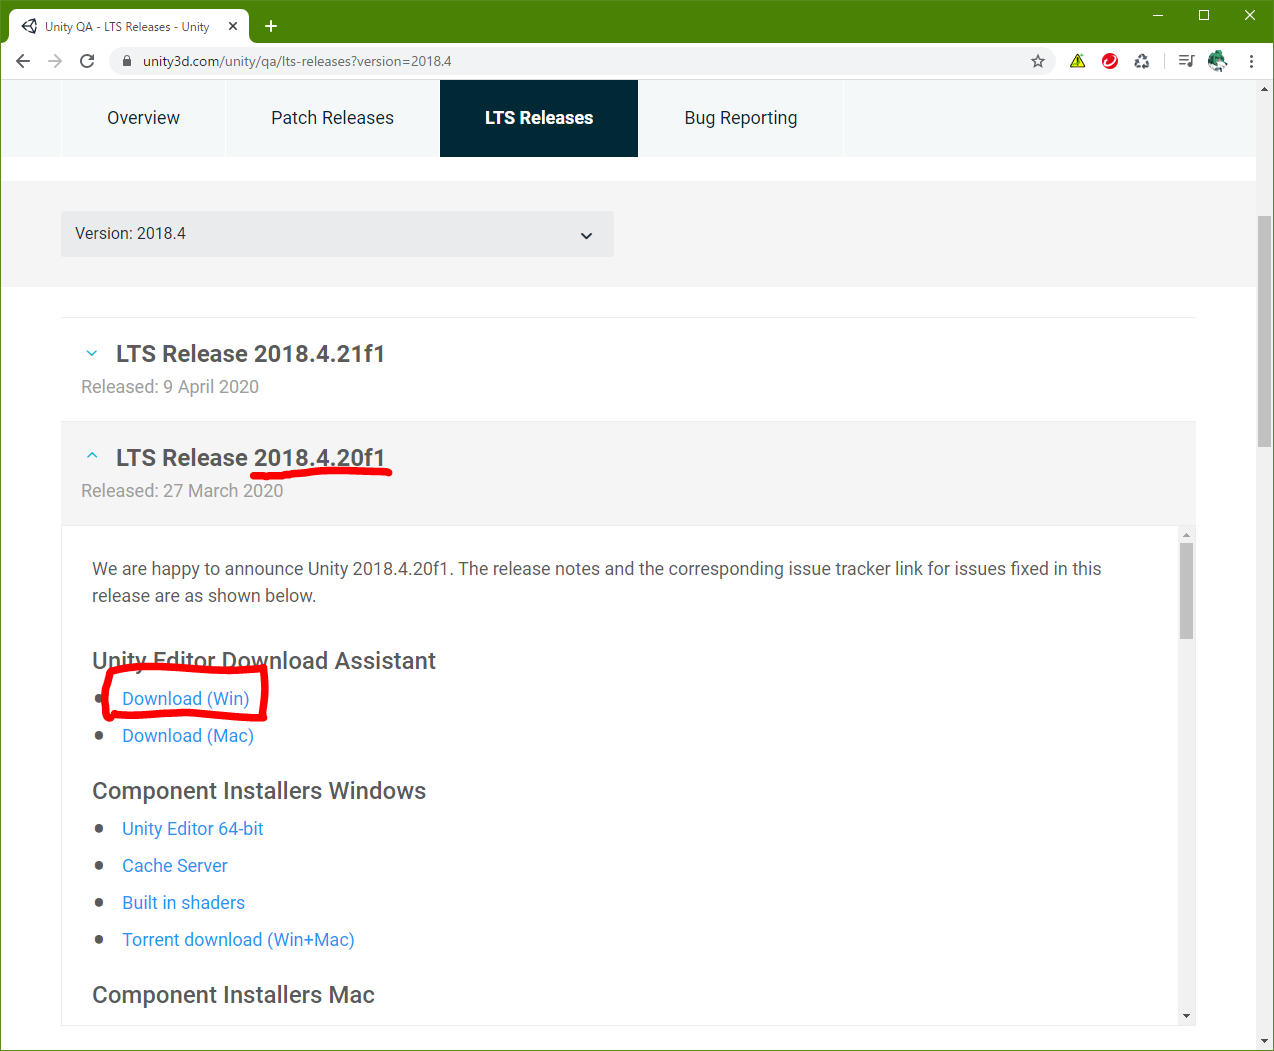Click the Torrent download (Win+Mac) link
Viewport: 1274px width, 1051px height.
click(x=238, y=940)
